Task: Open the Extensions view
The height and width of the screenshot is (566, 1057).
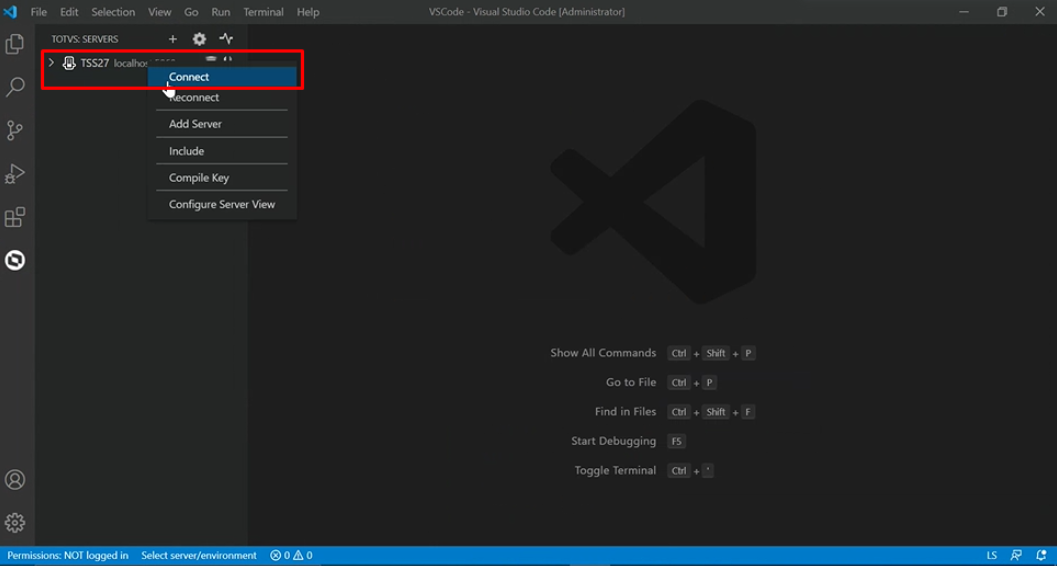Action: (x=15, y=217)
